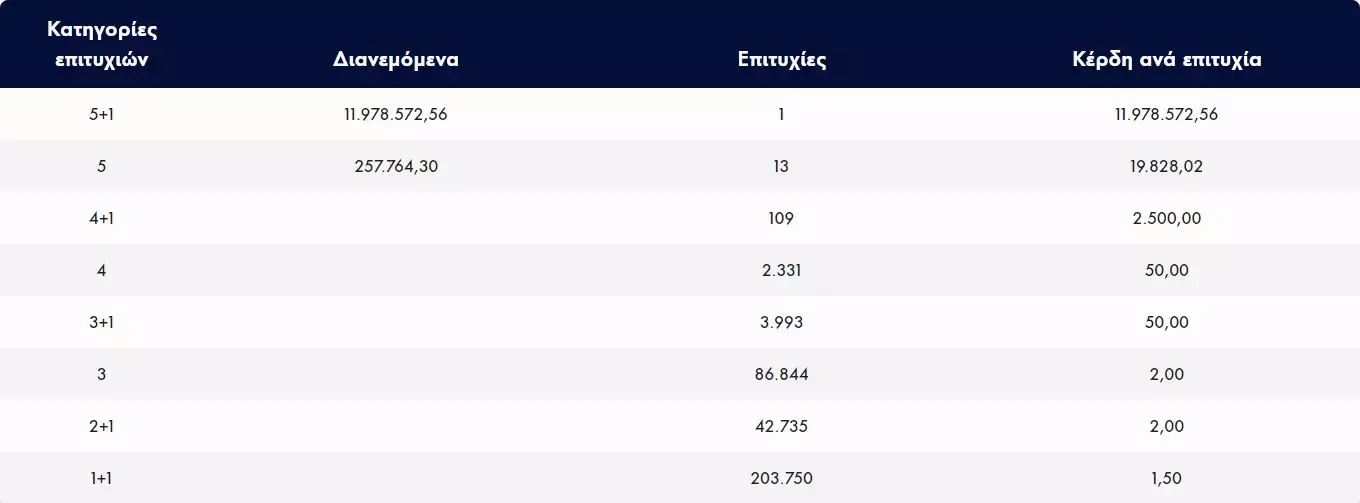This screenshot has height=503, width=1360.
Task: Select the 2.500,00 winnings cell
Action: coord(1166,218)
